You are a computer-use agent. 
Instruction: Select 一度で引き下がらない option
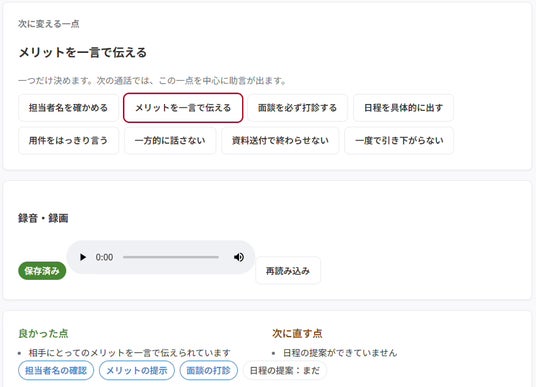399,141
